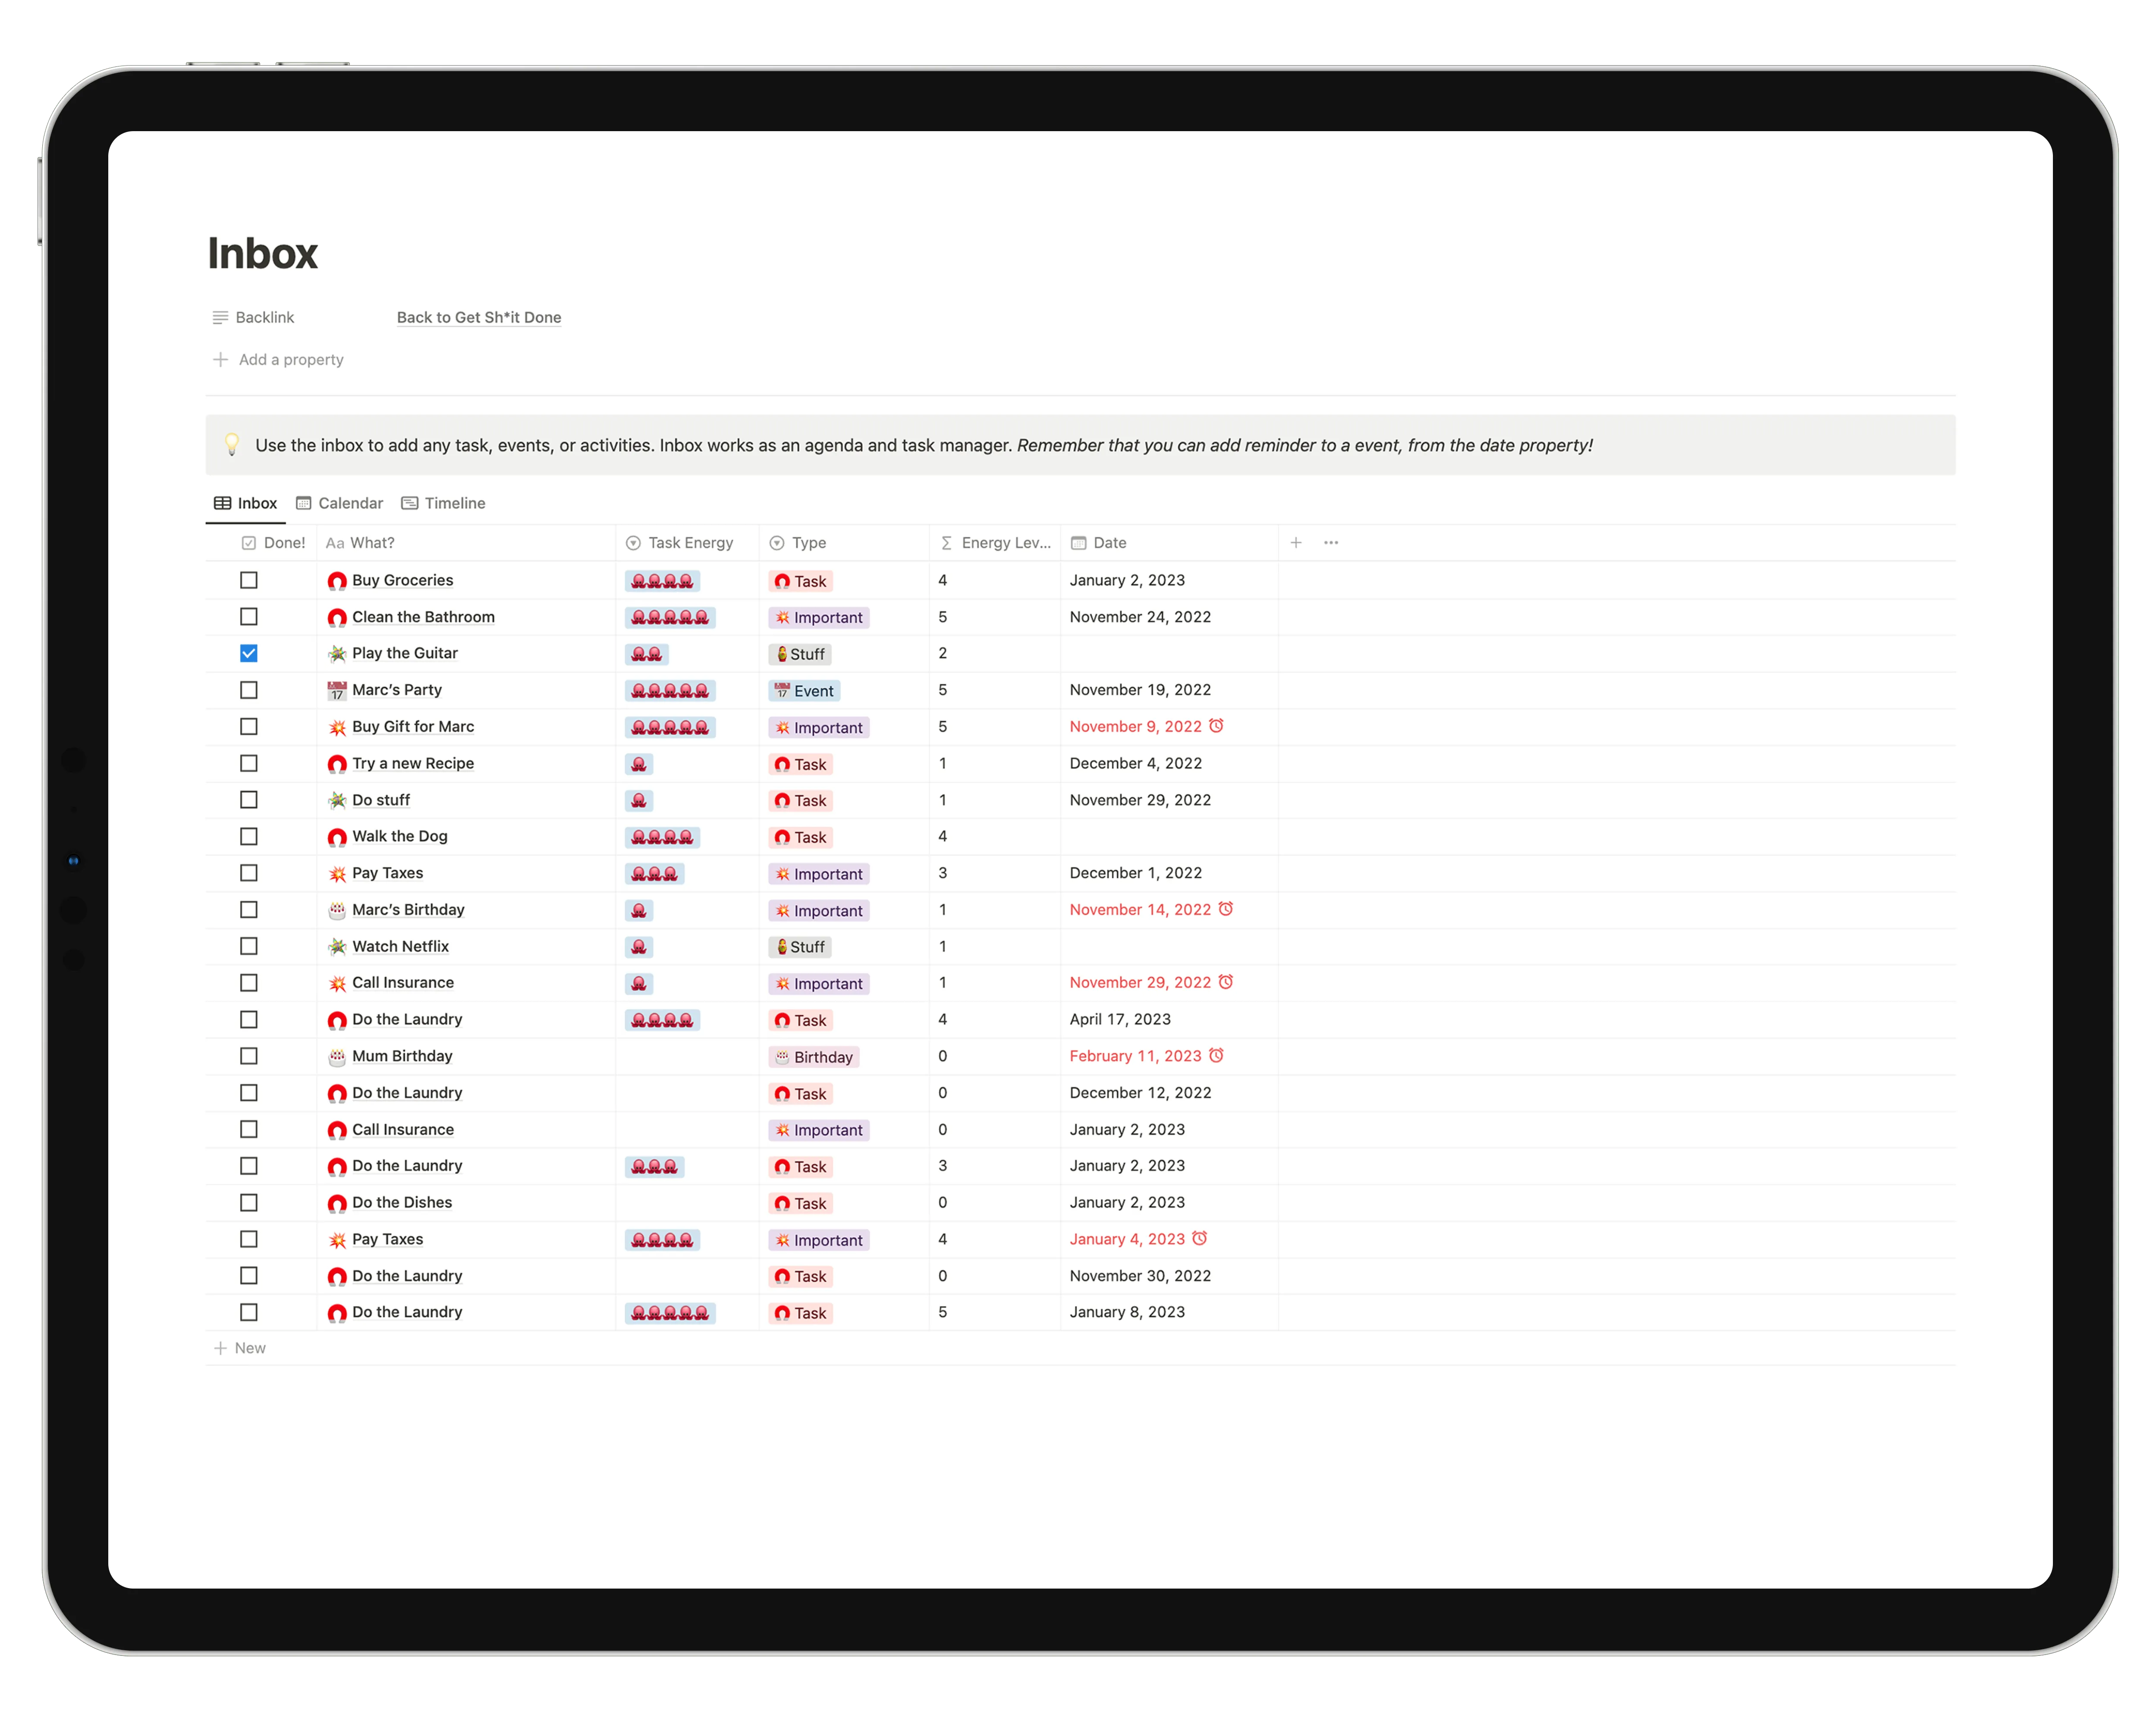Click the Aa icon in the What? column header
2156x1718 pixels.
tap(336, 543)
